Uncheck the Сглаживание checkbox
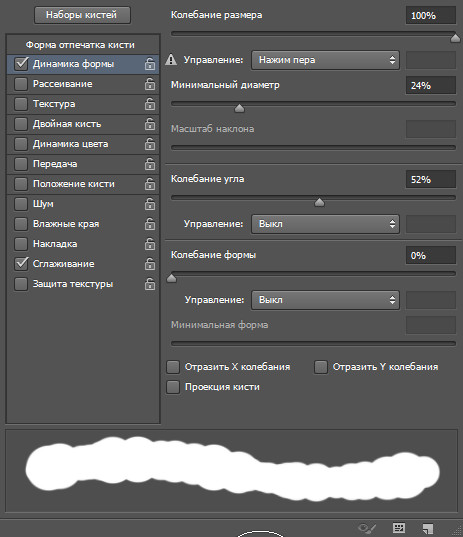This screenshot has height=537, width=463. tap(21, 264)
